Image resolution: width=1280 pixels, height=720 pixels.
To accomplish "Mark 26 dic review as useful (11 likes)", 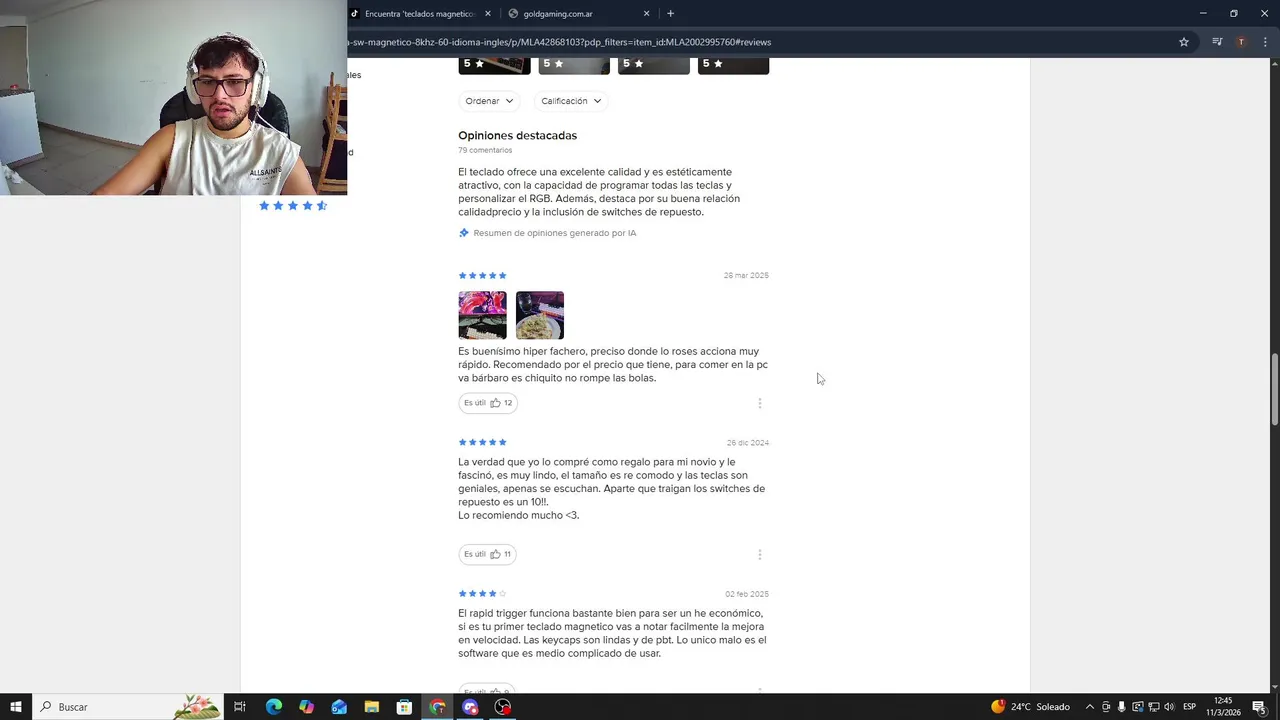I will tap(488, 554).
